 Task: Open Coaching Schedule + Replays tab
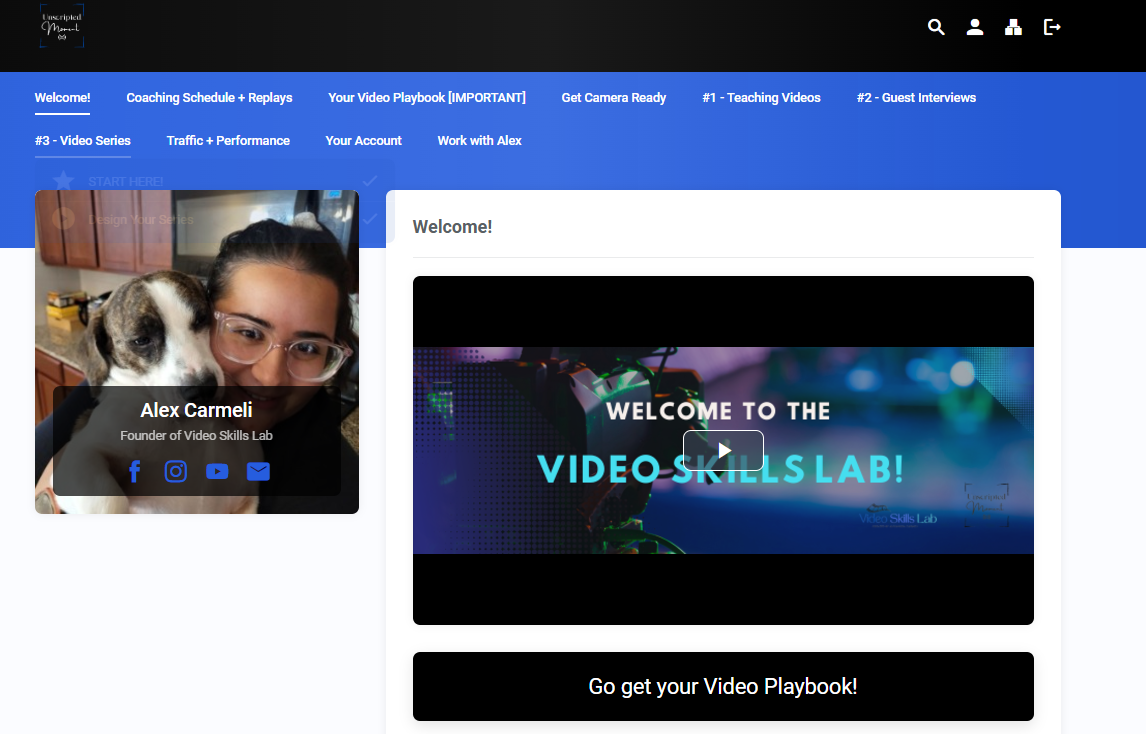tap(209, 98)
